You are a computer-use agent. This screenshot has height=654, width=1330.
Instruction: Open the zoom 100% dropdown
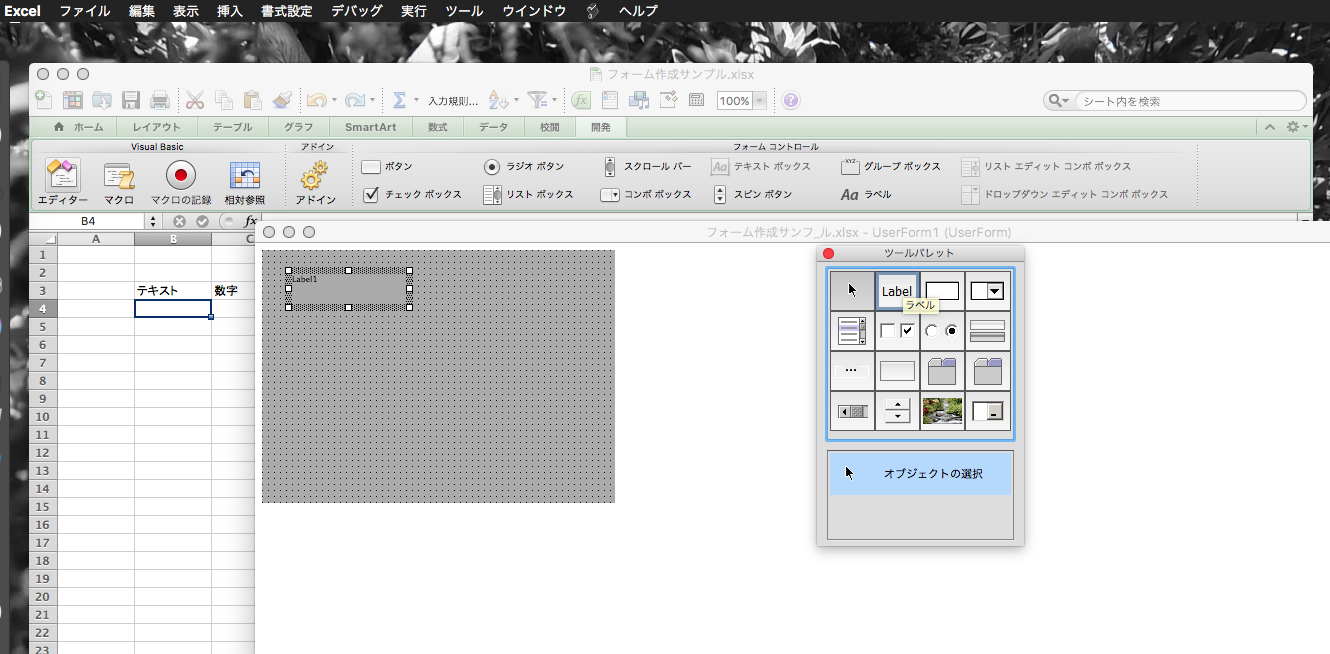point(760,101)
